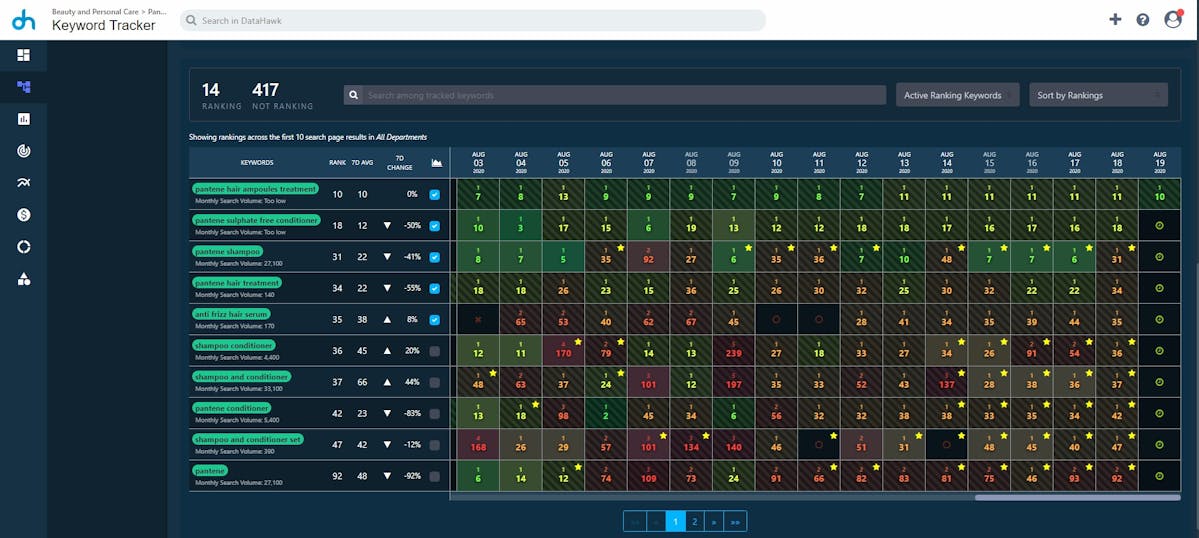Click the last page double-arrow button
This screenshot has width=1199, height=538.
[x=735, y=521]
